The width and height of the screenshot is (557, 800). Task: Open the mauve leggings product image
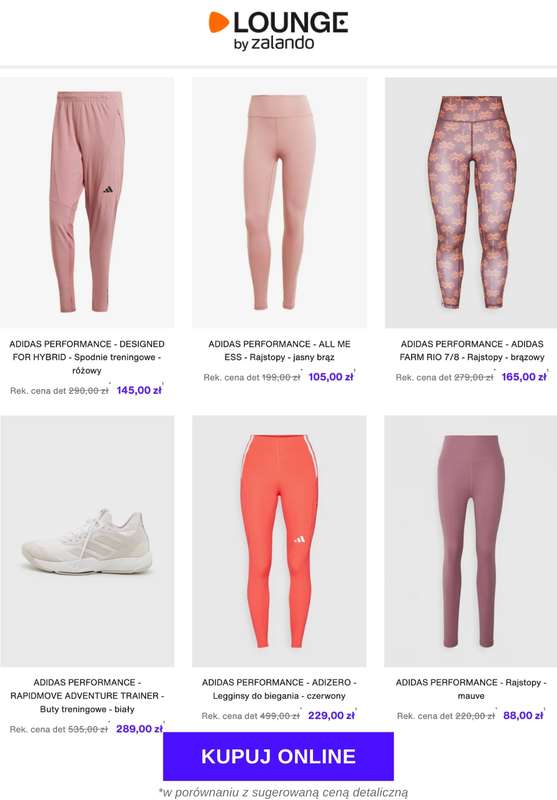471,541
